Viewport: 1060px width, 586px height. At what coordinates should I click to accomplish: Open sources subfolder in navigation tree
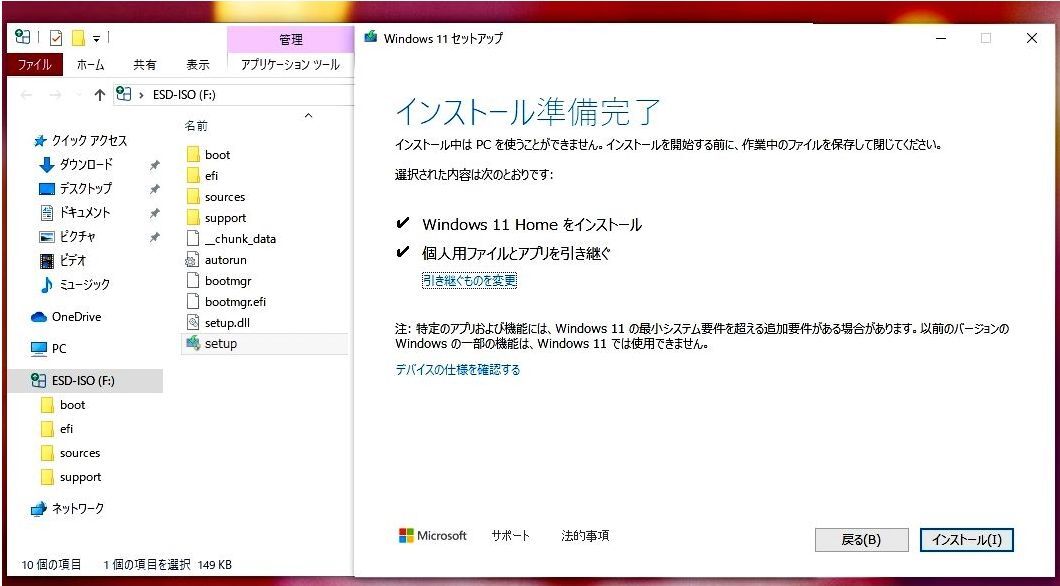click(70, 453)
